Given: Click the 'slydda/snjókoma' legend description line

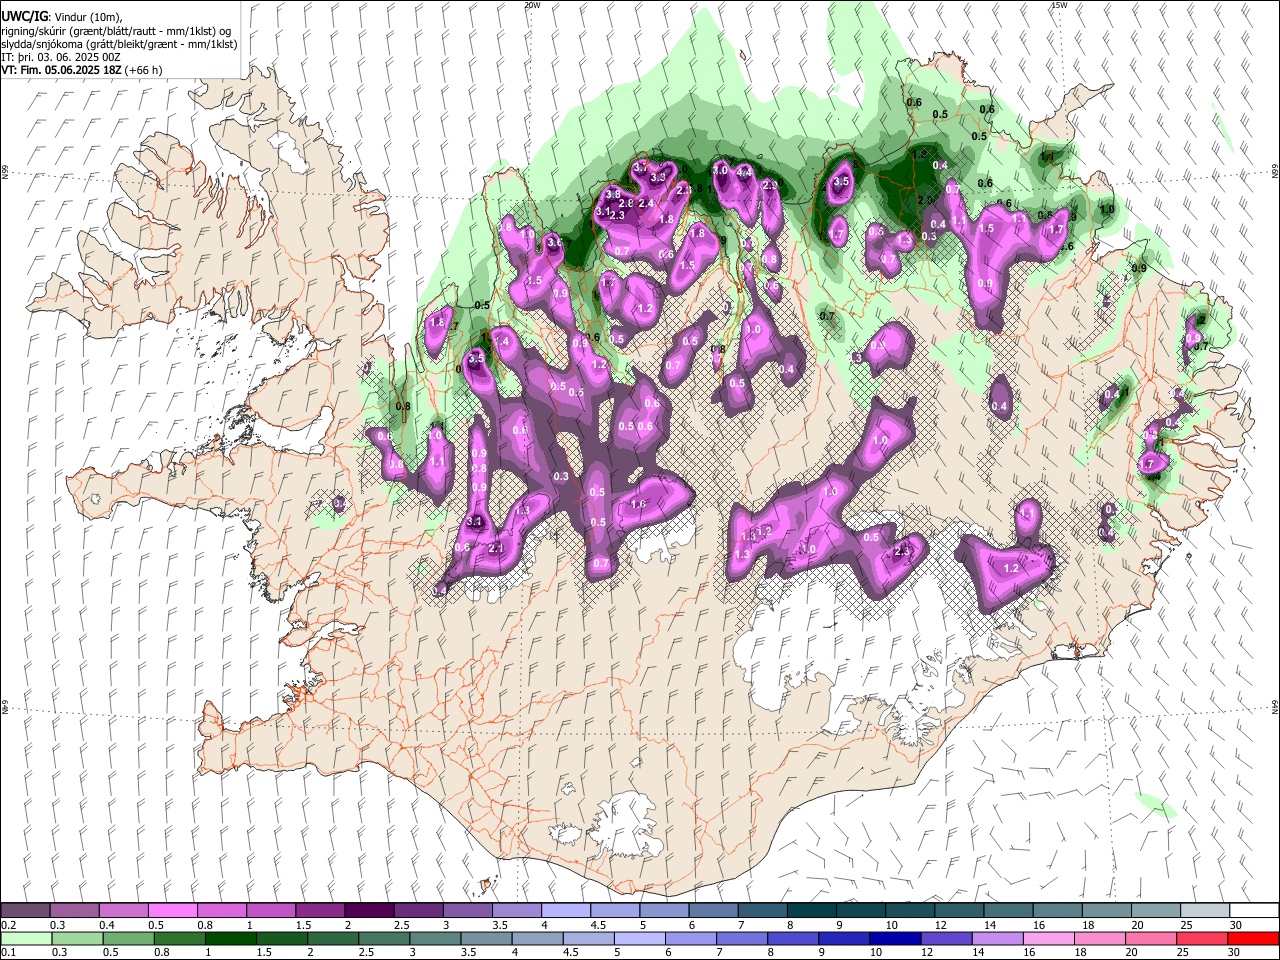Looking at the screenshot, I should (119, 44).
